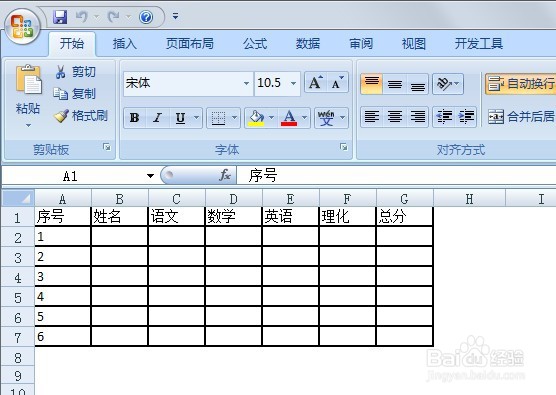Toggle Align Text Right

(417, 116)
